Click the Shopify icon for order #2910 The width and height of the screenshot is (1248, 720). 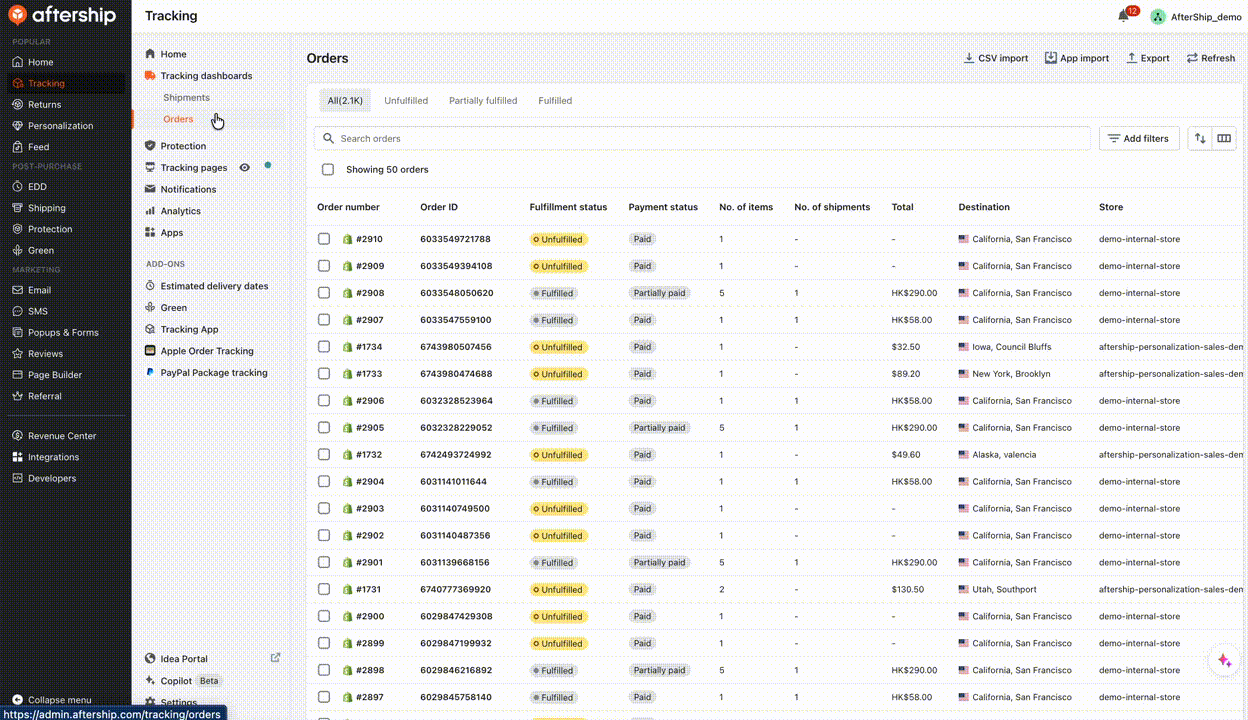point(347,239)
